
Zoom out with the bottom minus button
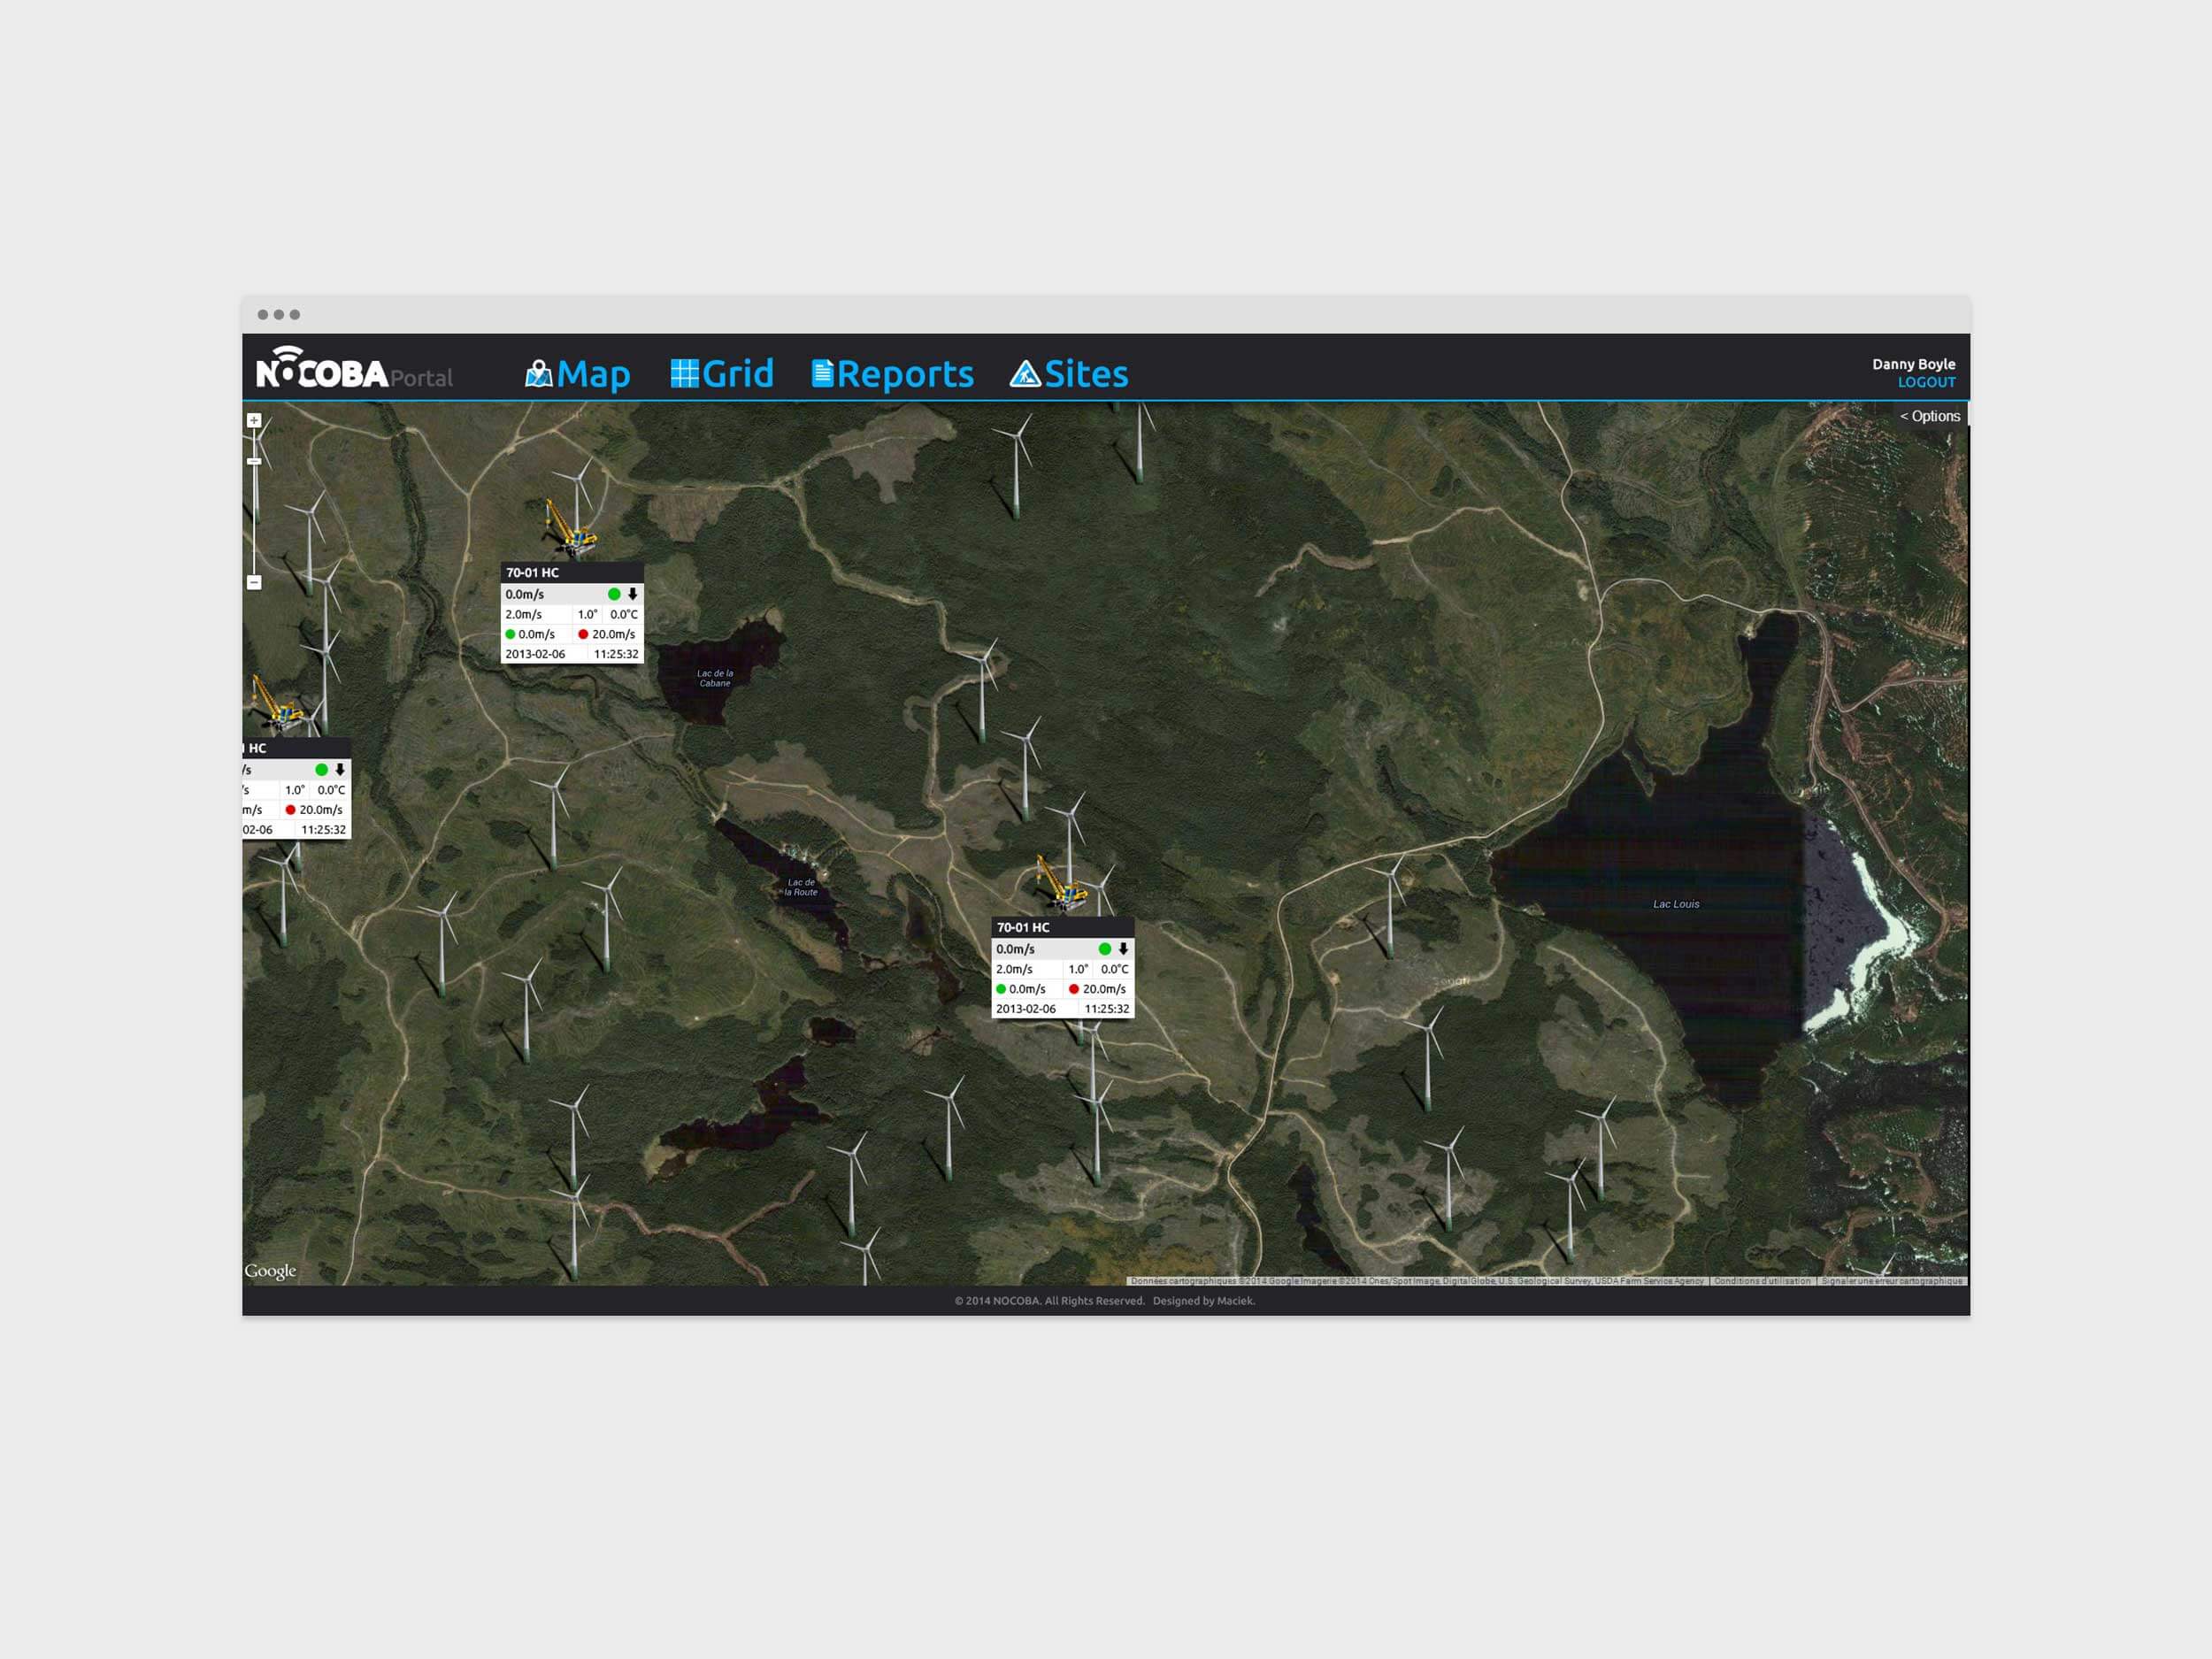click(x=254, y=582)
